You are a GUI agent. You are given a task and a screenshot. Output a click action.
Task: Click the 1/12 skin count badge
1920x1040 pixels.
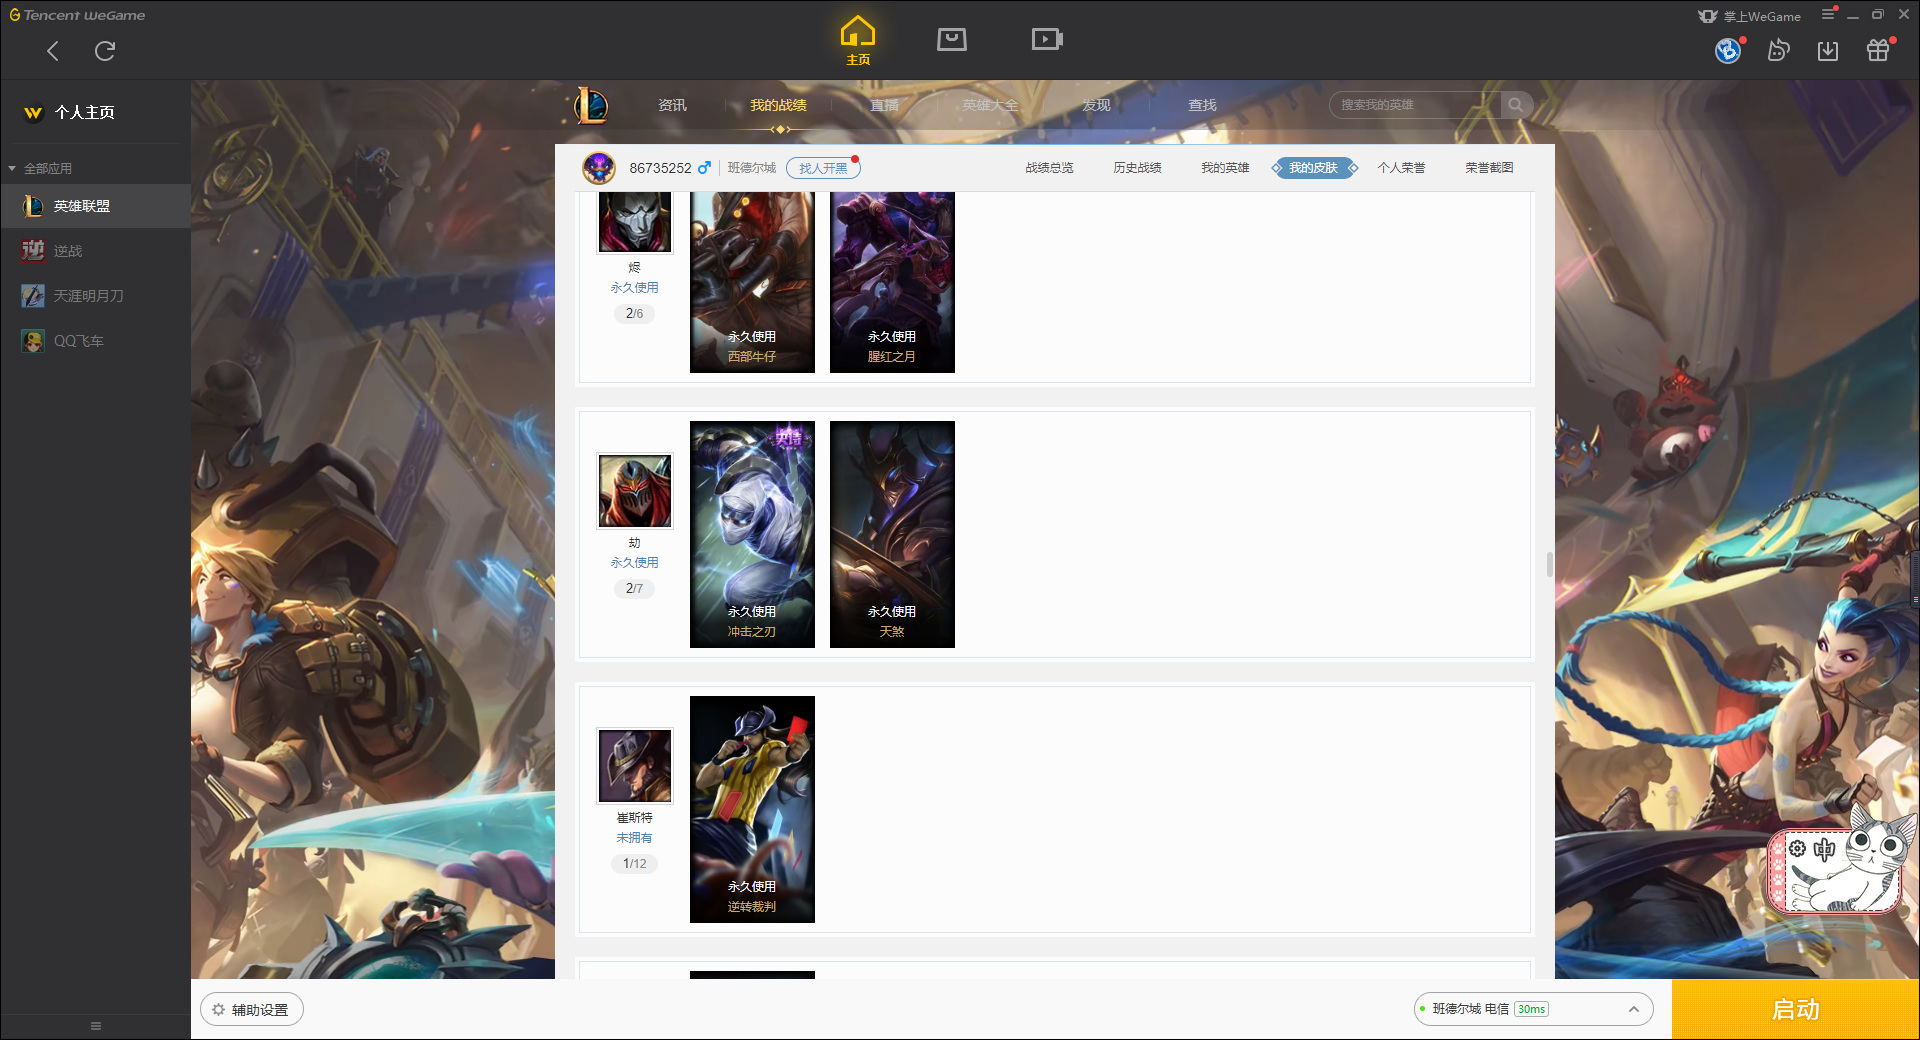click(634, 863)
